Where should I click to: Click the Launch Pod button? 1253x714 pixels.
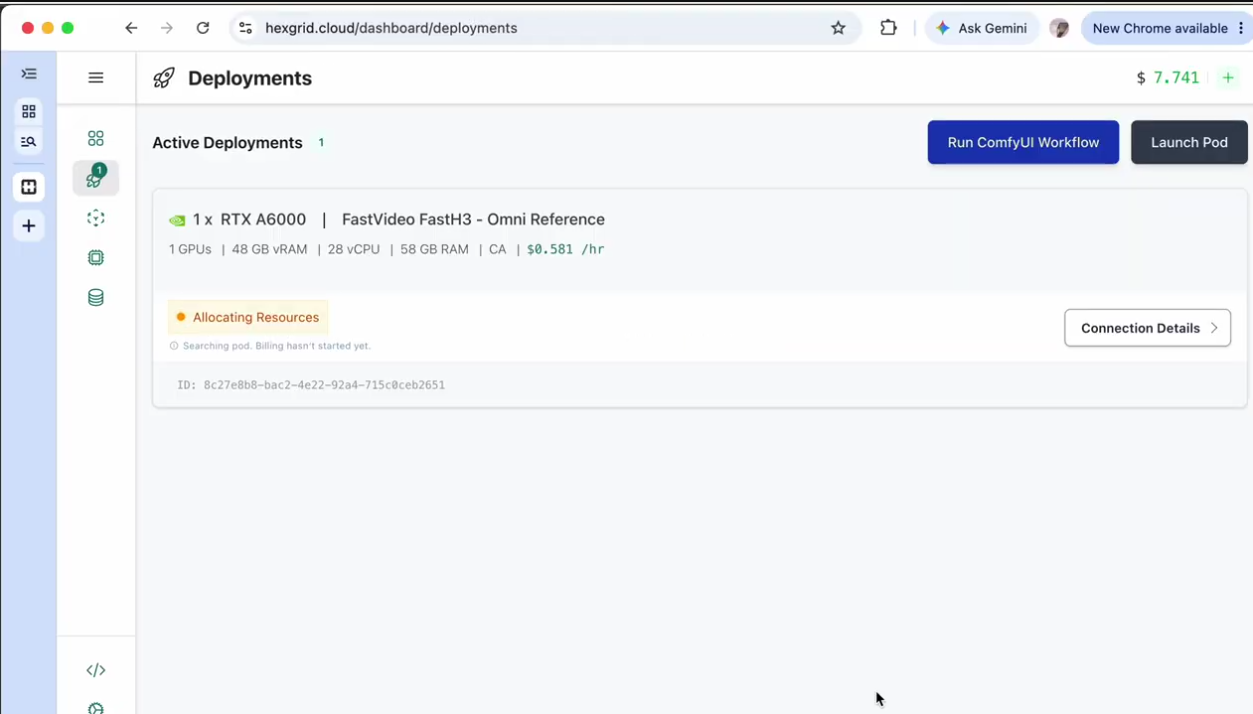pyautogui.click(x=1189, y=142)
